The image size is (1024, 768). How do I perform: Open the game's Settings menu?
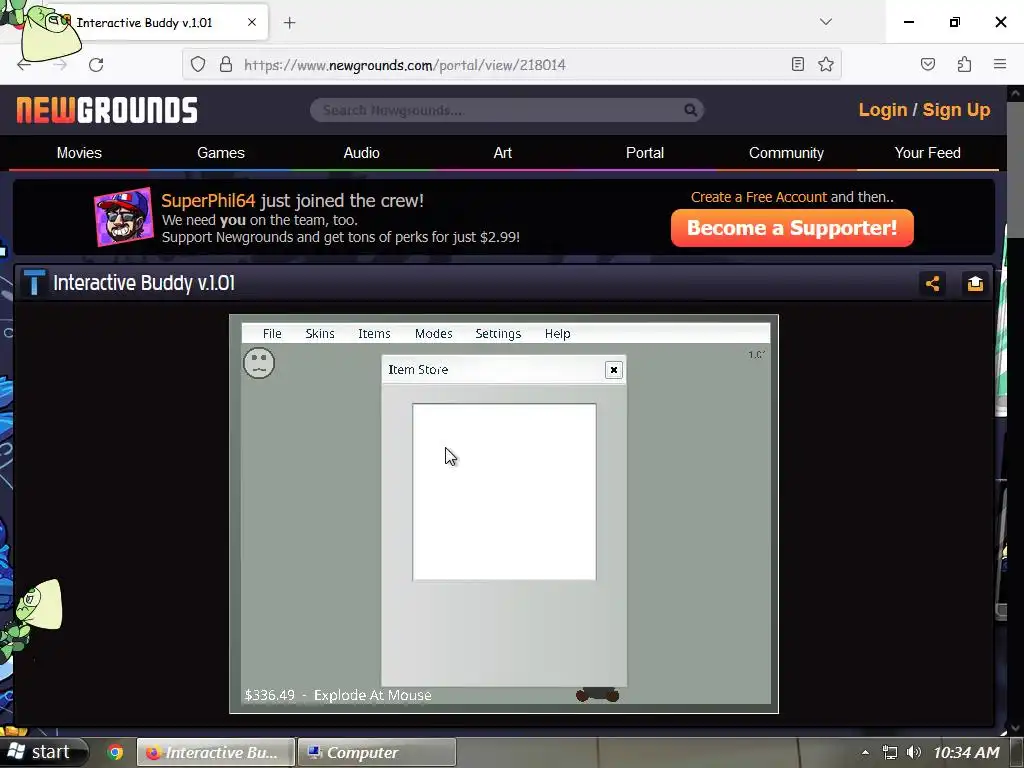[498, 334]
